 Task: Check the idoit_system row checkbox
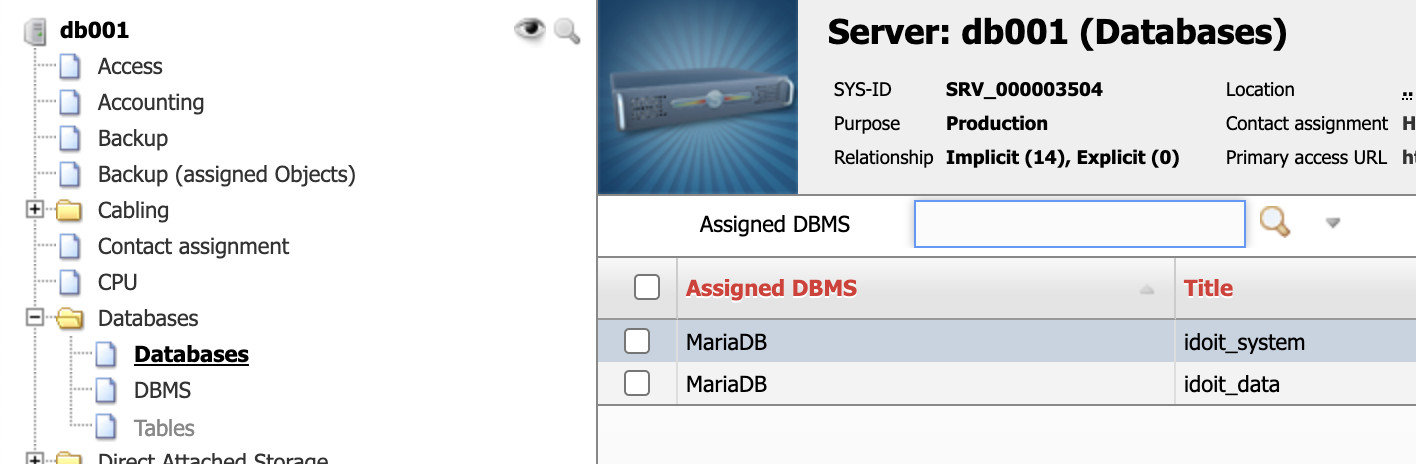click(637, 341)
